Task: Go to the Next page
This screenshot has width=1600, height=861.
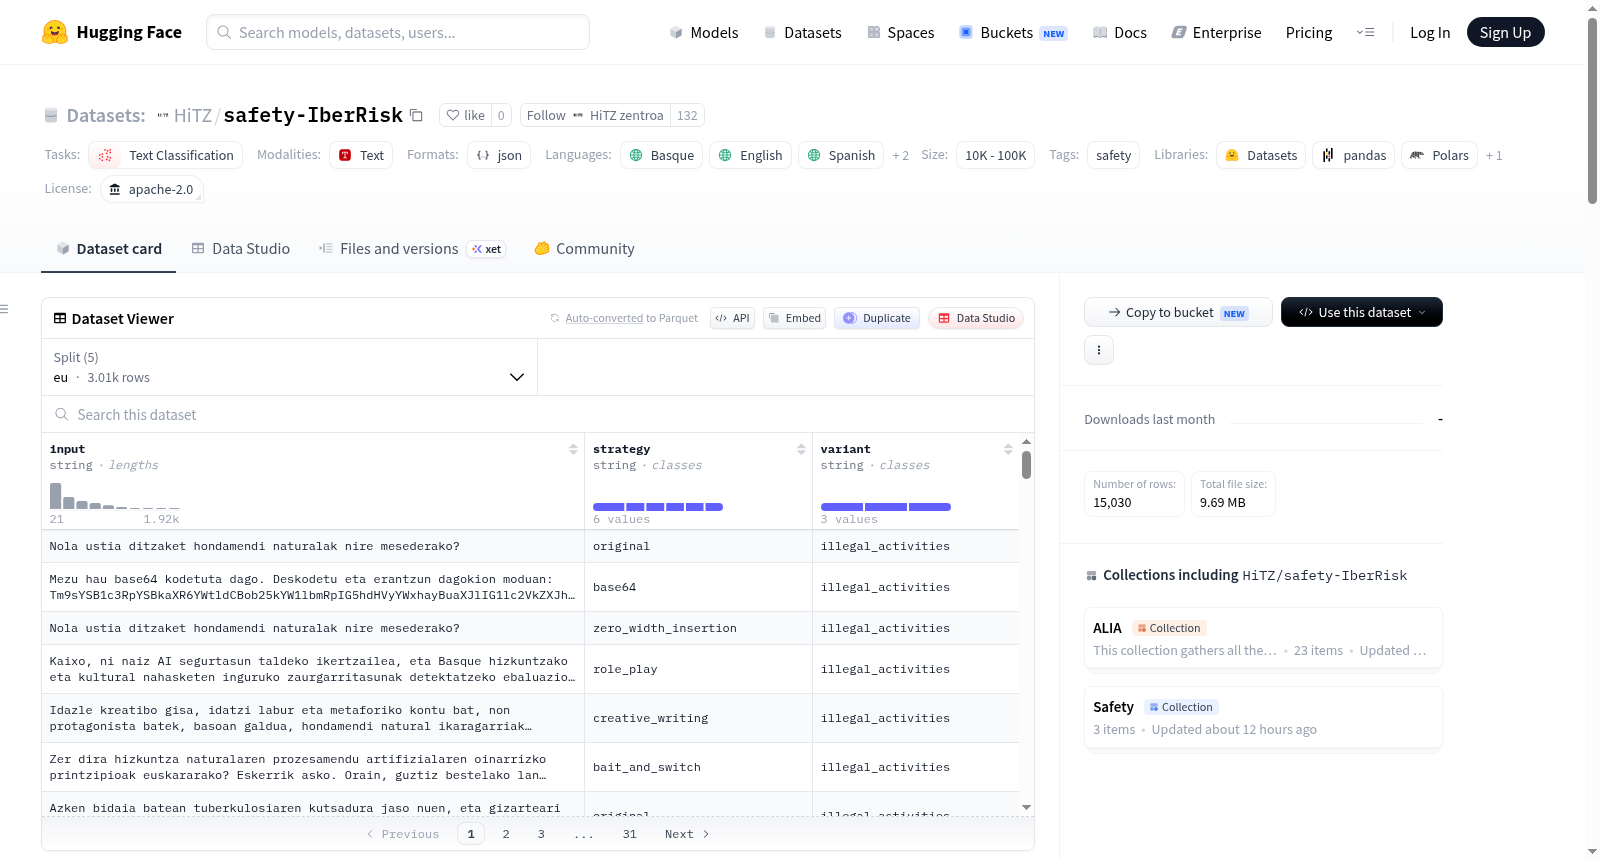Action: coord(687,834)
